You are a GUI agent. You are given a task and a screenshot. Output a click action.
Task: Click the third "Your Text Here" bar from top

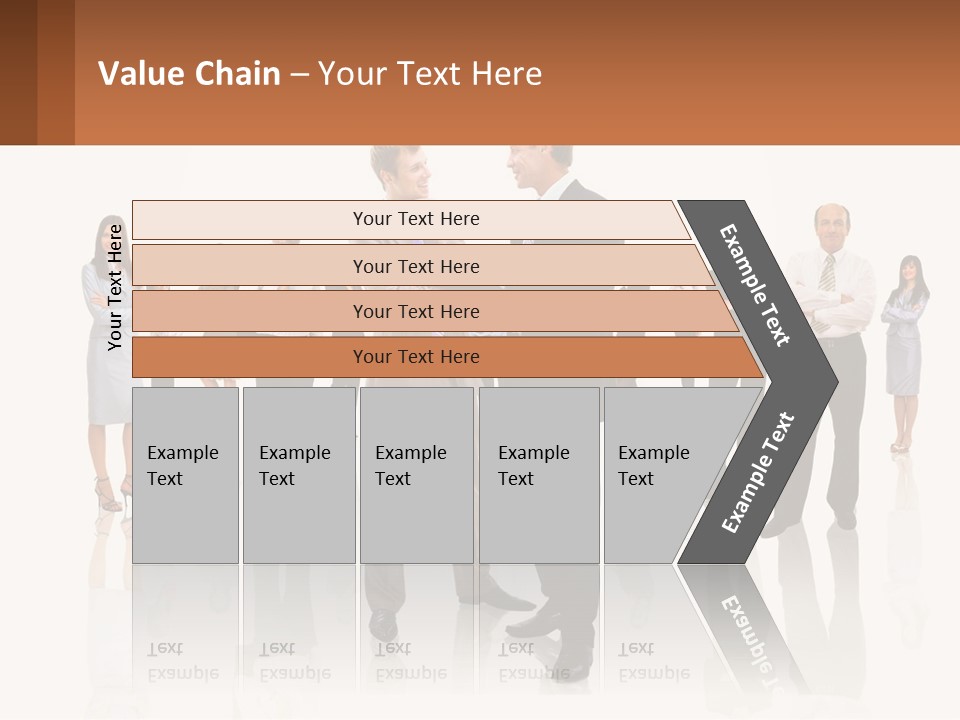pos(415,311)
